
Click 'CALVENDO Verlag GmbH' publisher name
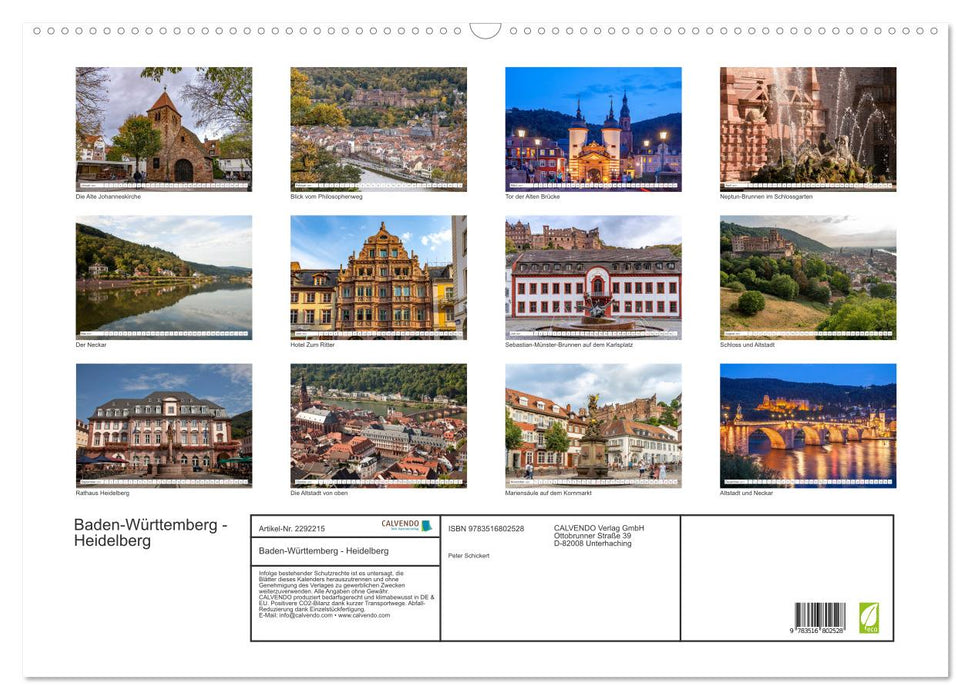point(599,528)
